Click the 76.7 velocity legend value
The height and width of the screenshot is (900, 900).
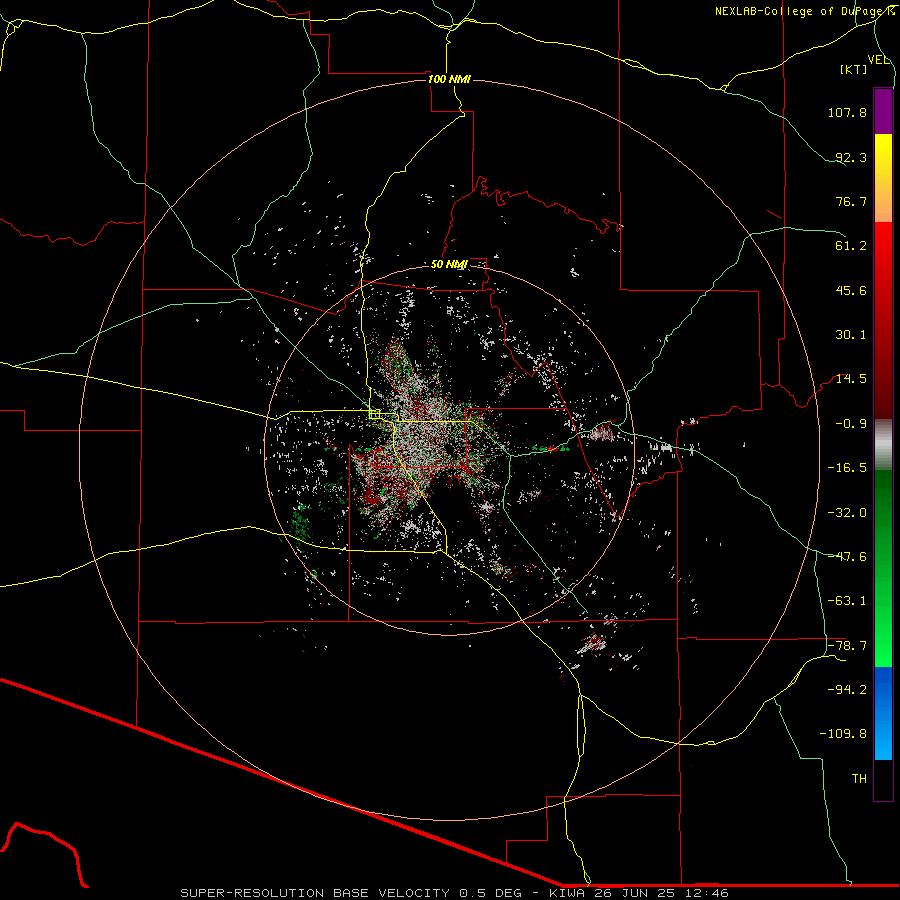pos(851,201)
